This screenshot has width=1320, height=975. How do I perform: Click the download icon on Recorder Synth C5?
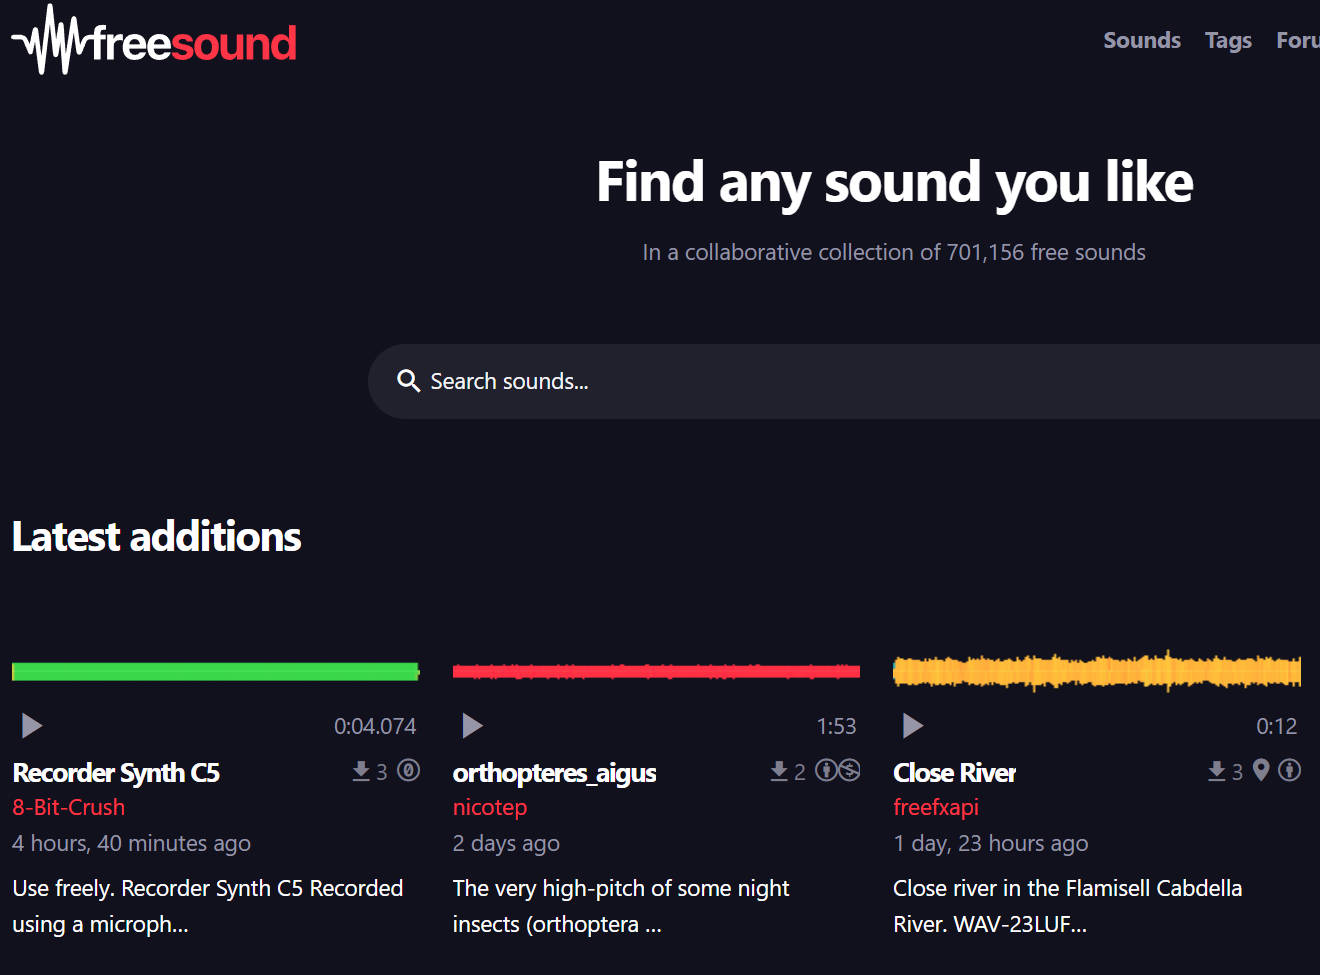click(x=362, y=771)
